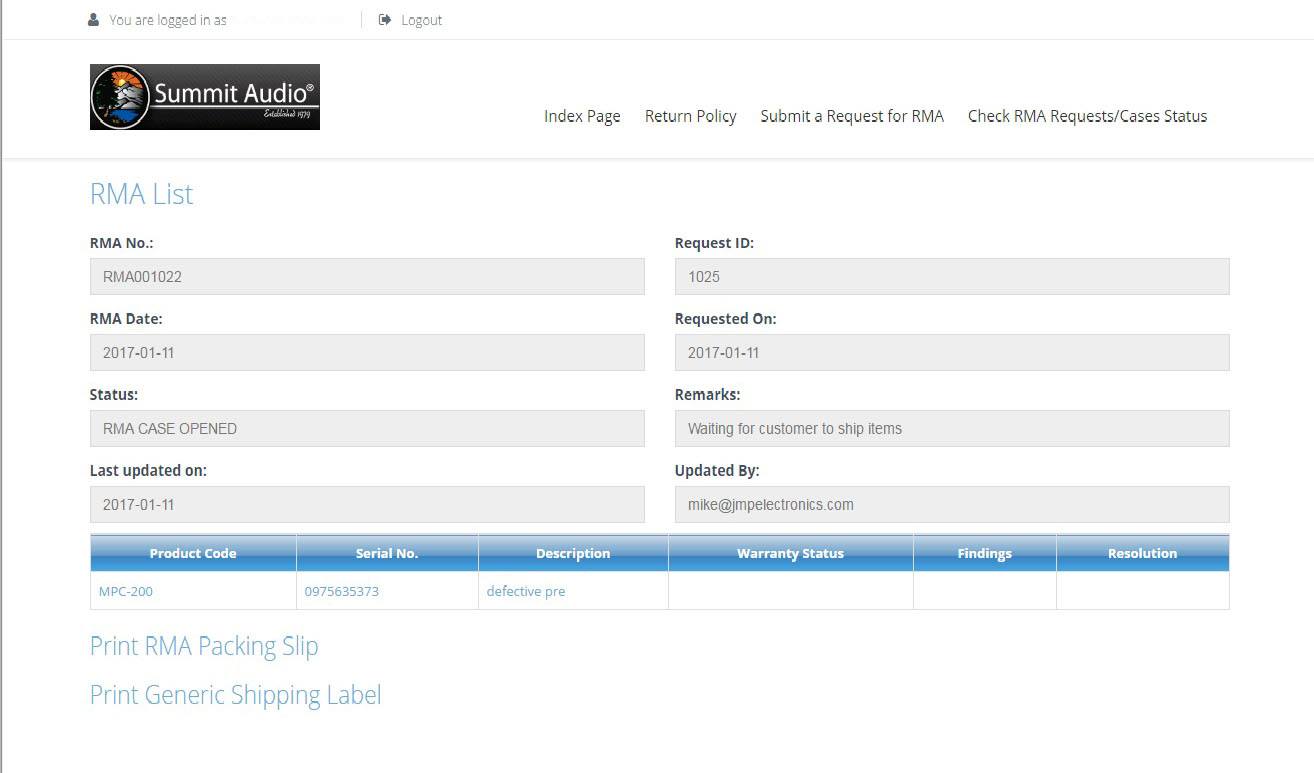This screenshot has height=773, width=1314.
Task: Click the Description column header
Action: [x=573, y=553]
